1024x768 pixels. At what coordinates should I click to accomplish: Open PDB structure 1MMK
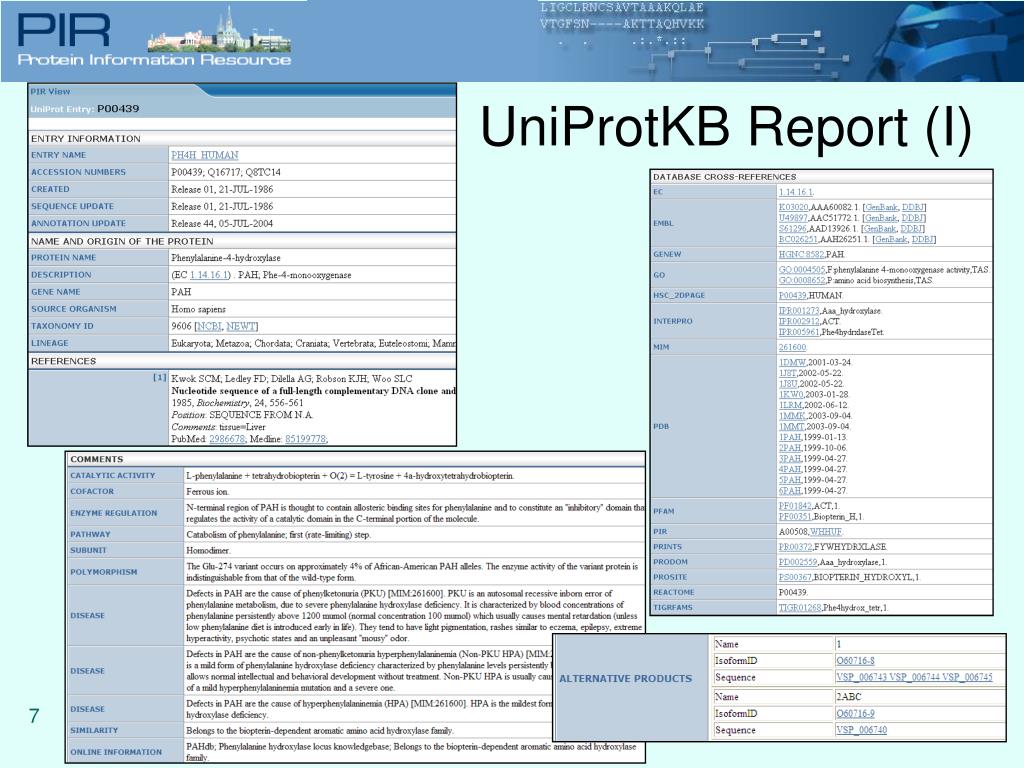coord(792,415)
